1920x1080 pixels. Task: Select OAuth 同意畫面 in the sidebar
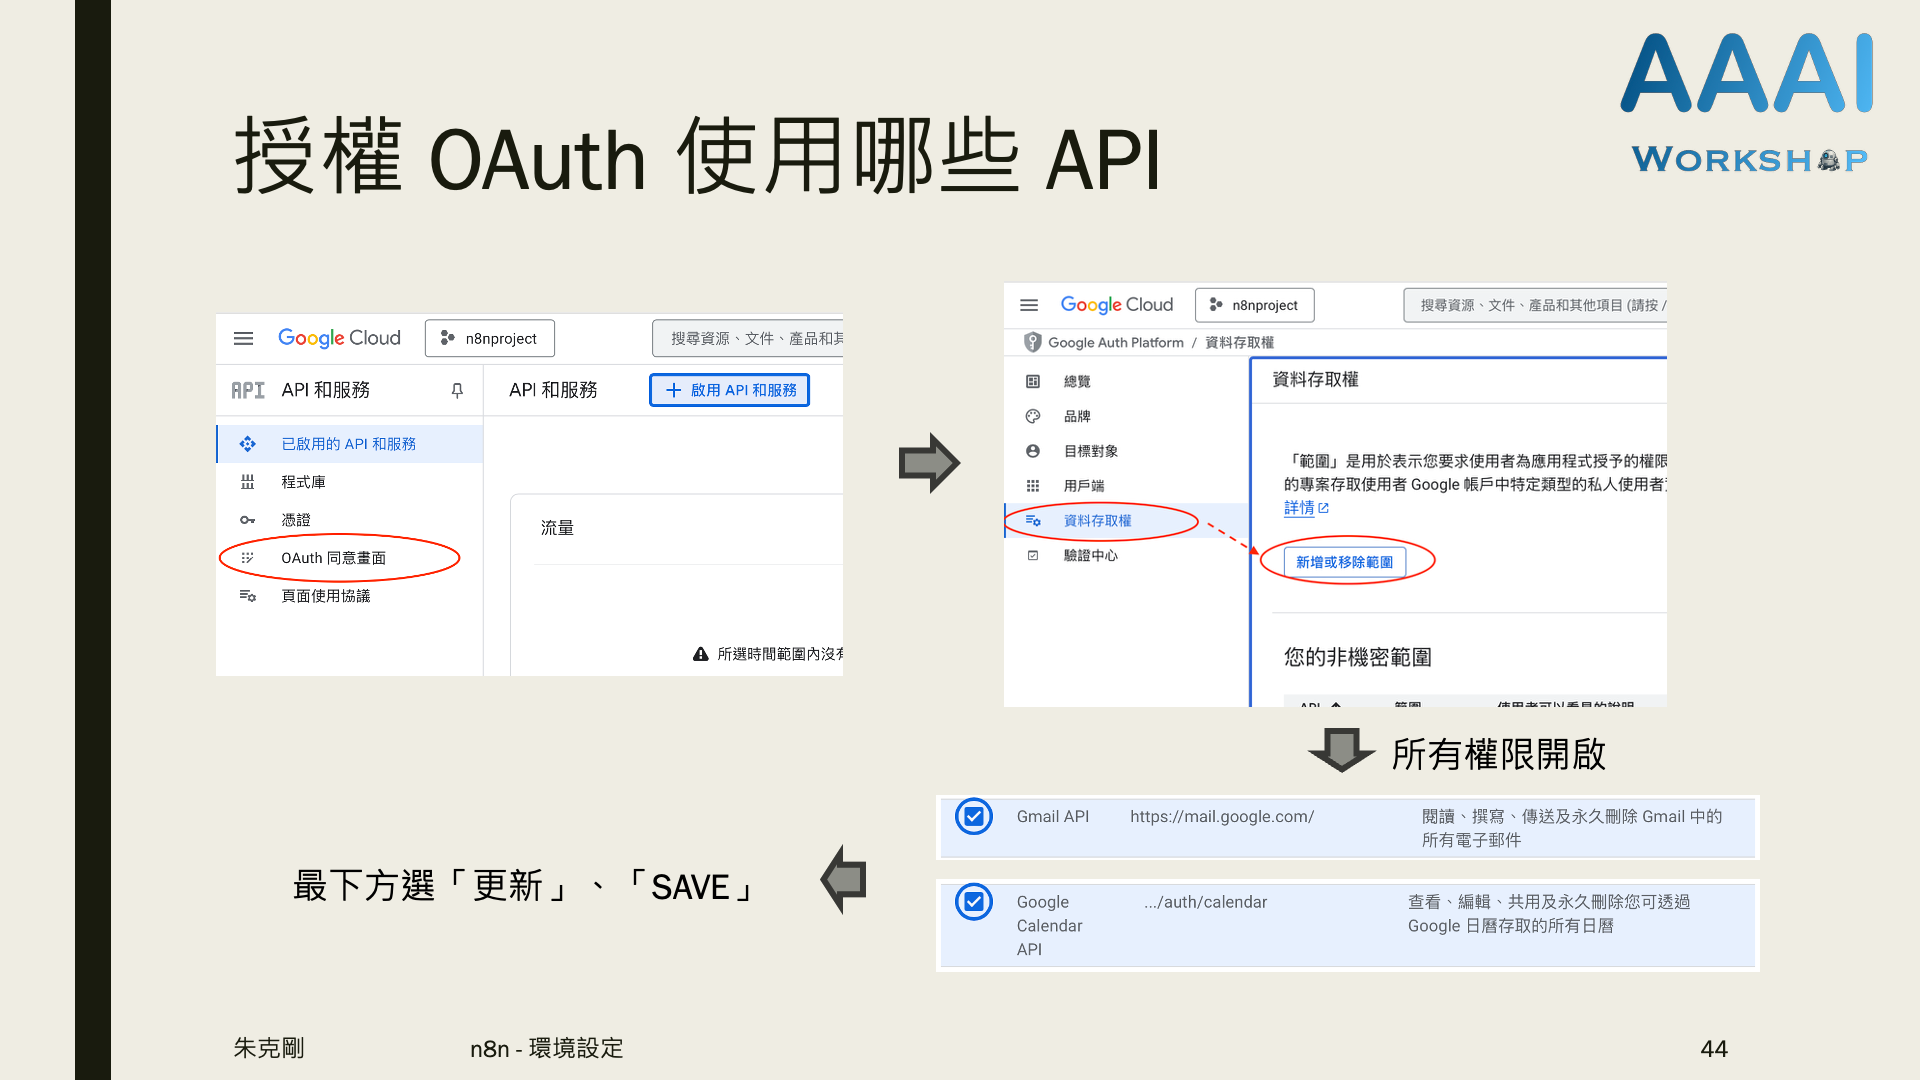[333, 558]
